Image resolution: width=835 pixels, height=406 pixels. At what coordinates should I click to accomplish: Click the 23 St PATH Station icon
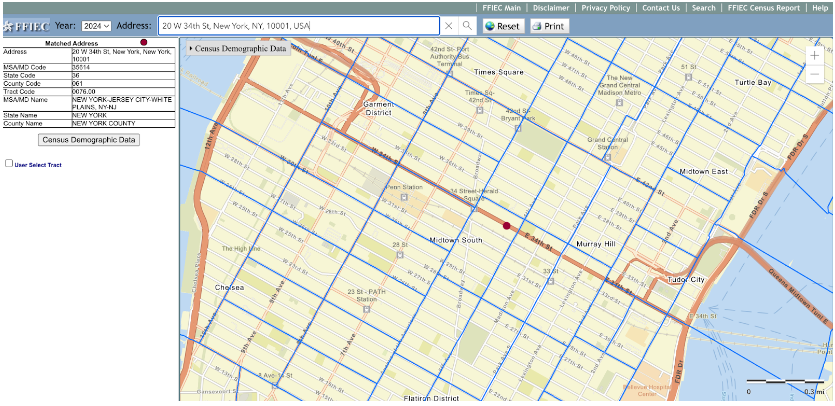[366, 309]
